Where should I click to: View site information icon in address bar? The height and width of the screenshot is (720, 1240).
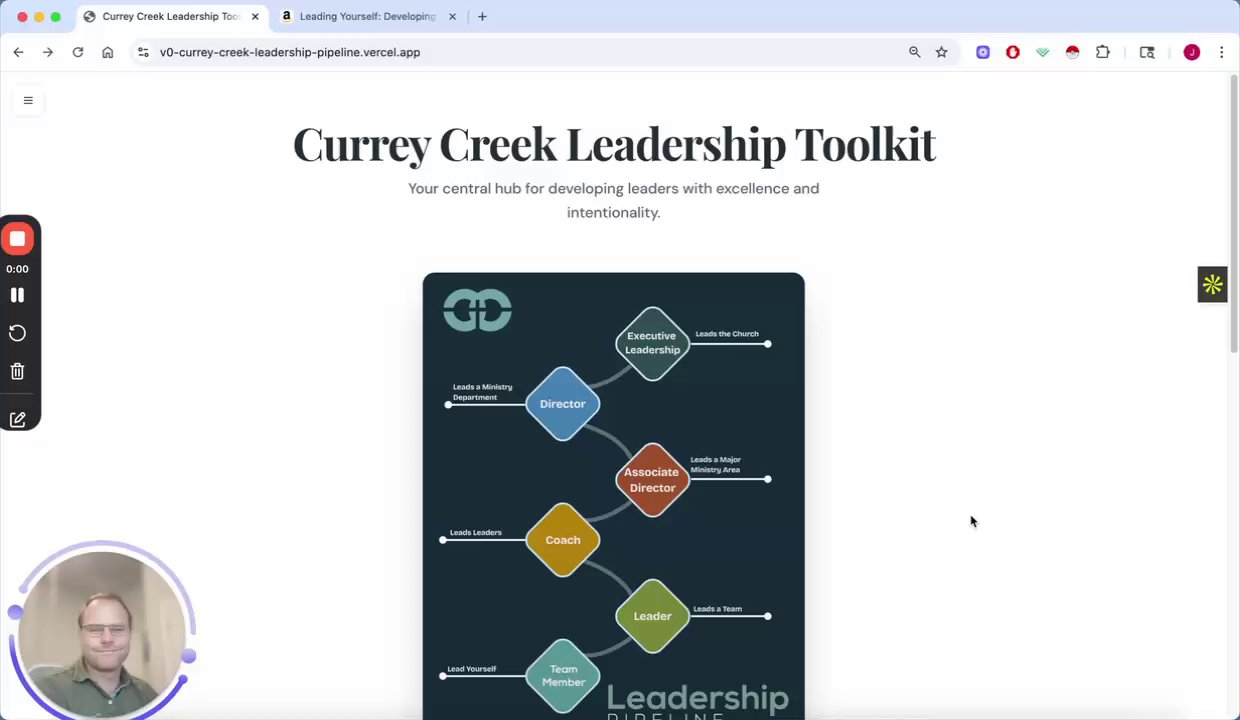(143, 52)
